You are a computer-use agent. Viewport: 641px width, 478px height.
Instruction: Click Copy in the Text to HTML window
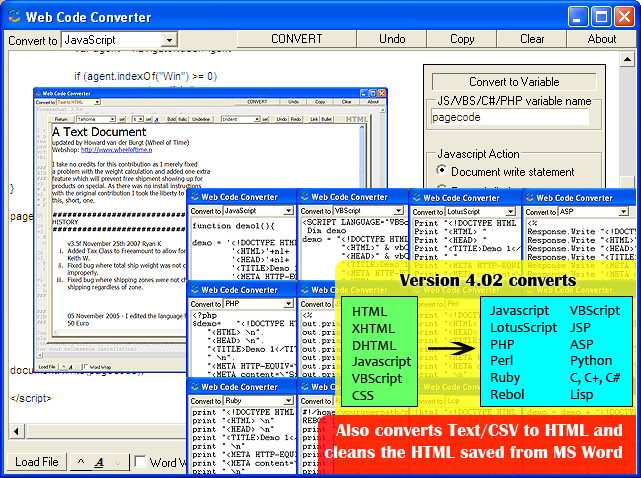click(320, 102)
